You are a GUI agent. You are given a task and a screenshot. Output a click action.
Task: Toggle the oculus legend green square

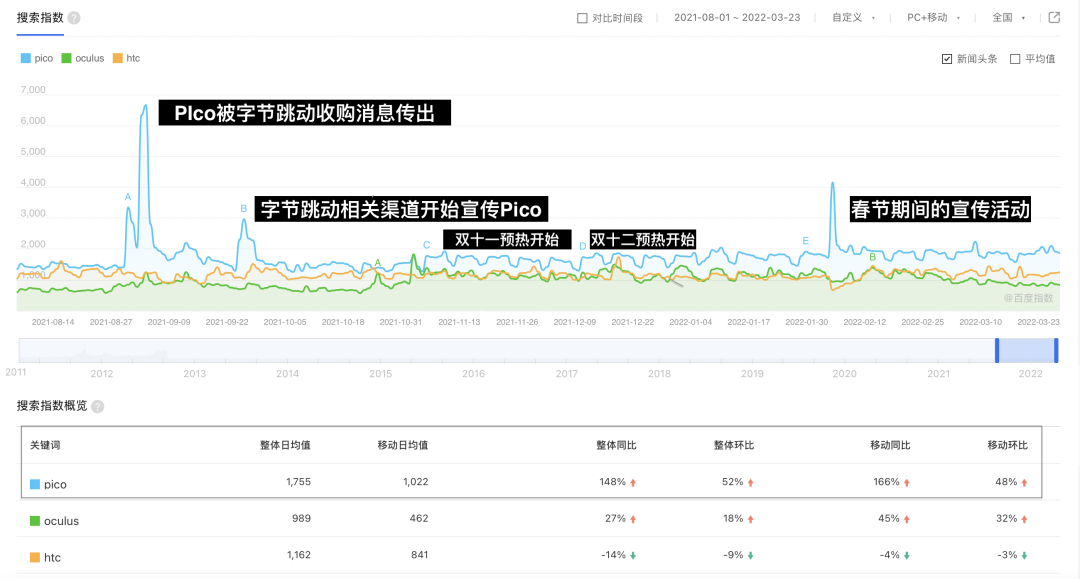(x=66, y=59)
